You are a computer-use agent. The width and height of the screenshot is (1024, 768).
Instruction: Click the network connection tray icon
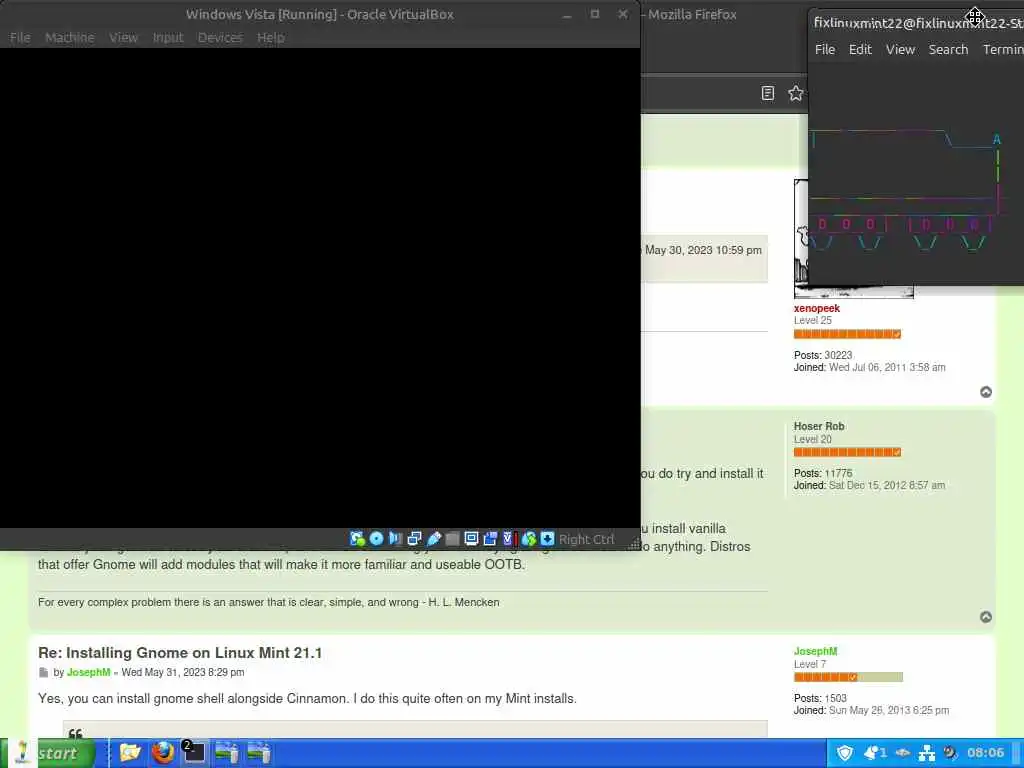927,753
